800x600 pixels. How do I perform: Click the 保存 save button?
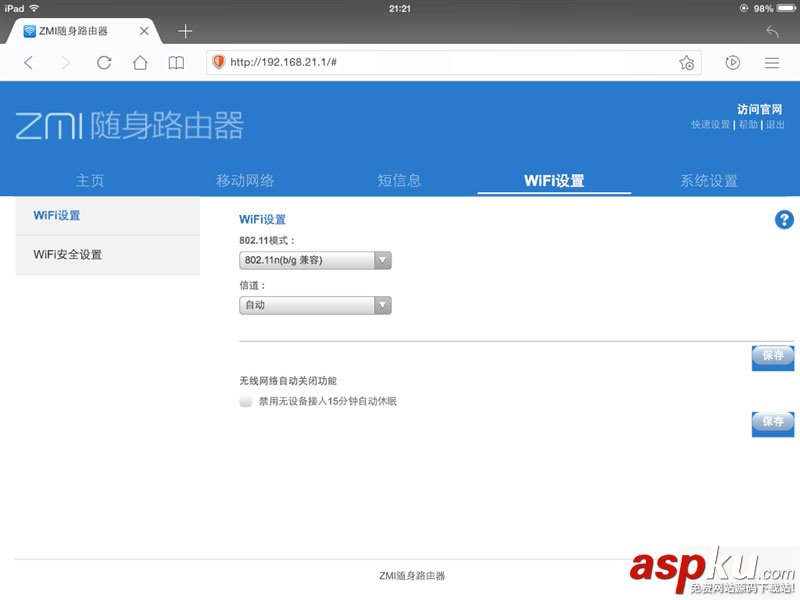(772, 357)
